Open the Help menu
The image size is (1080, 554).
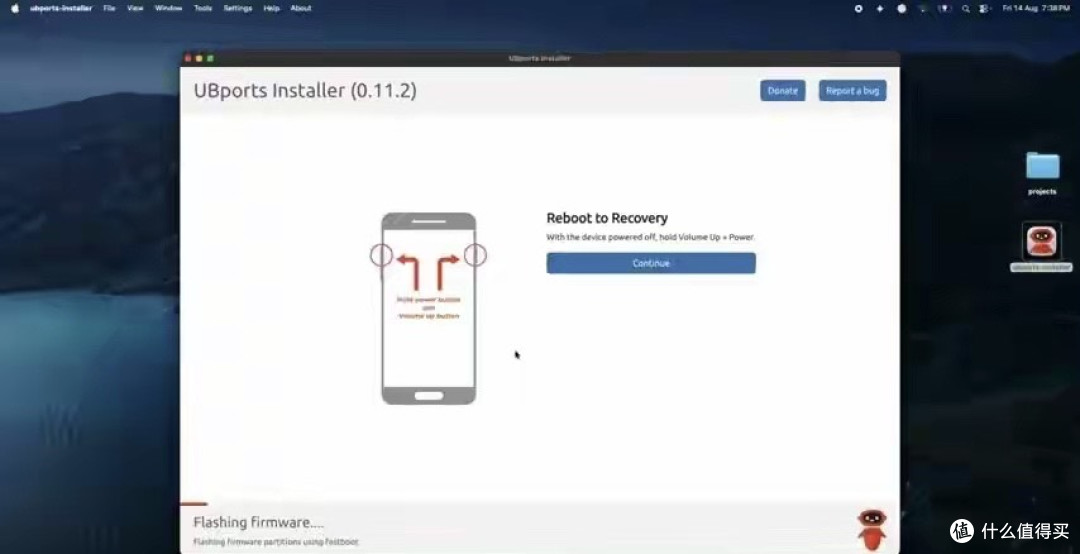click(x=271, y=8)
